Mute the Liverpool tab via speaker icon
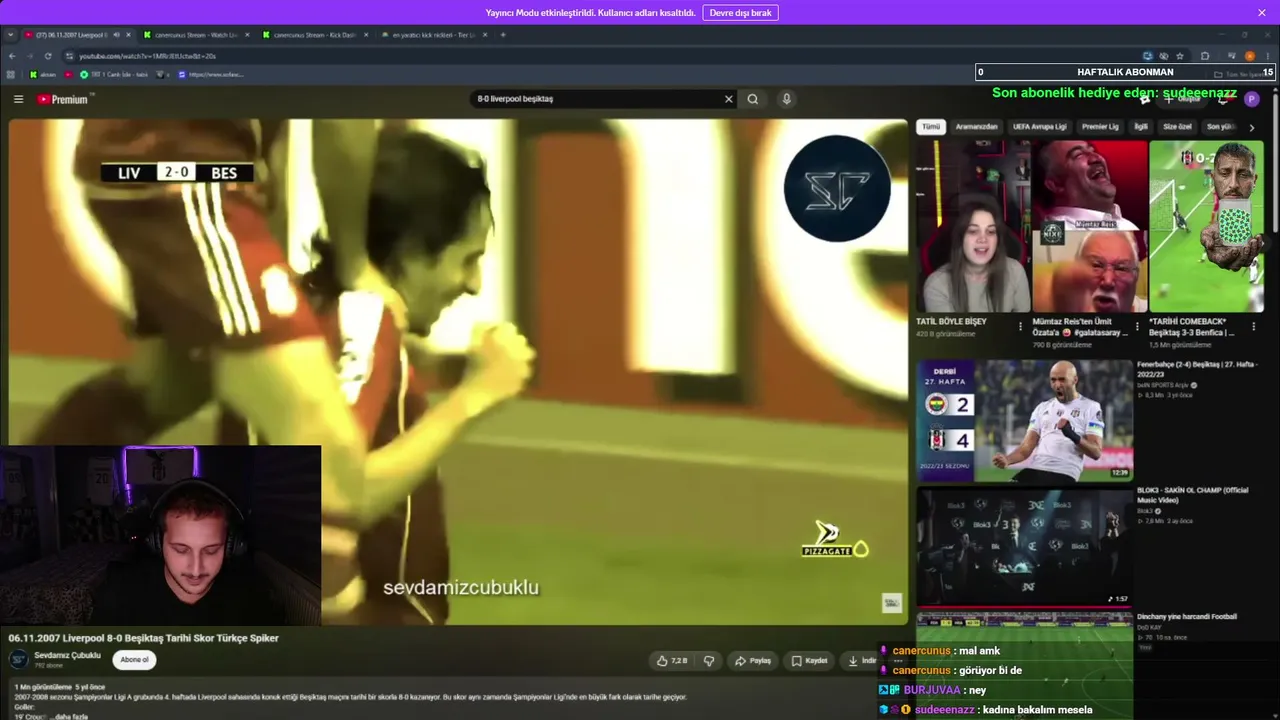This screenshot has height=720, width=1280. 116,35
